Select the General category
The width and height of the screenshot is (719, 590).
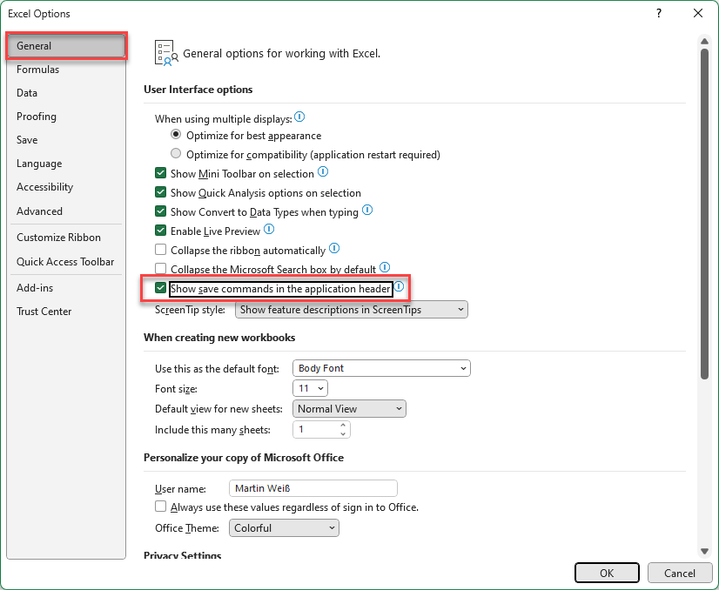tap(66, 46)
